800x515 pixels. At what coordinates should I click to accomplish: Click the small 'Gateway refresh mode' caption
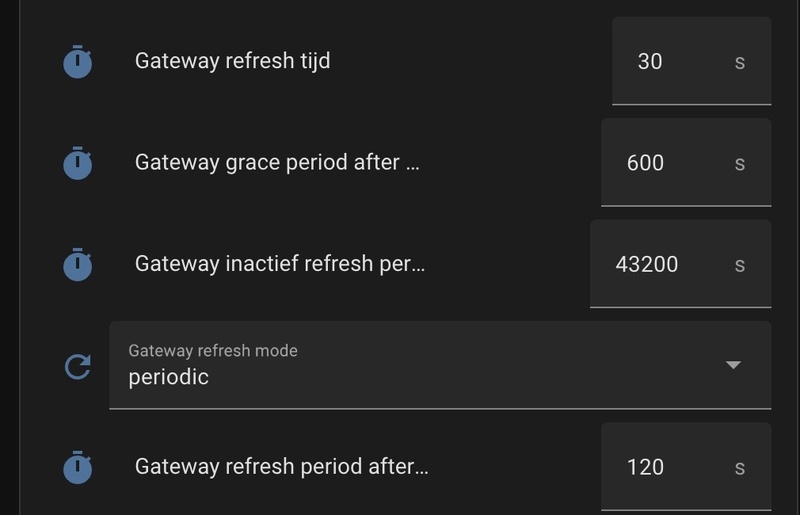[x=213, y=351]
